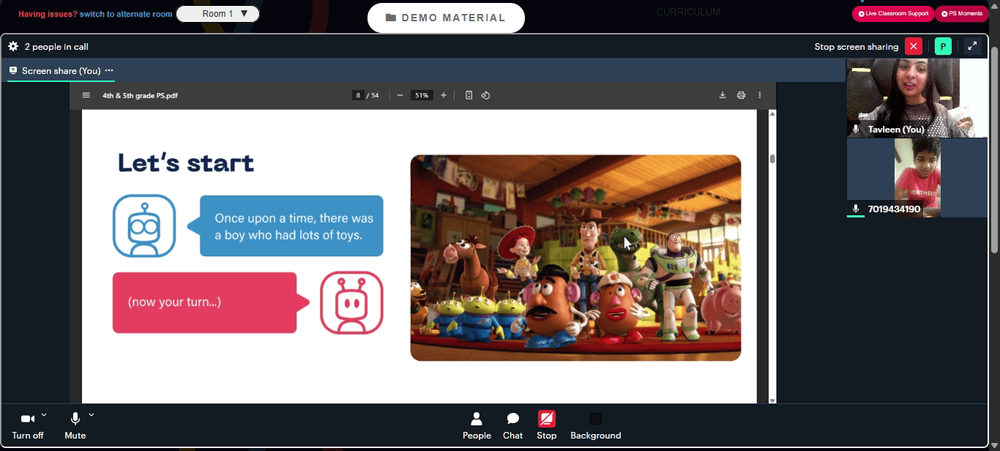Image resolution: width=1000 pixels, height=451 pixels.
Task: Zoom in the PDF with plus icon
Action: point(444,96)
